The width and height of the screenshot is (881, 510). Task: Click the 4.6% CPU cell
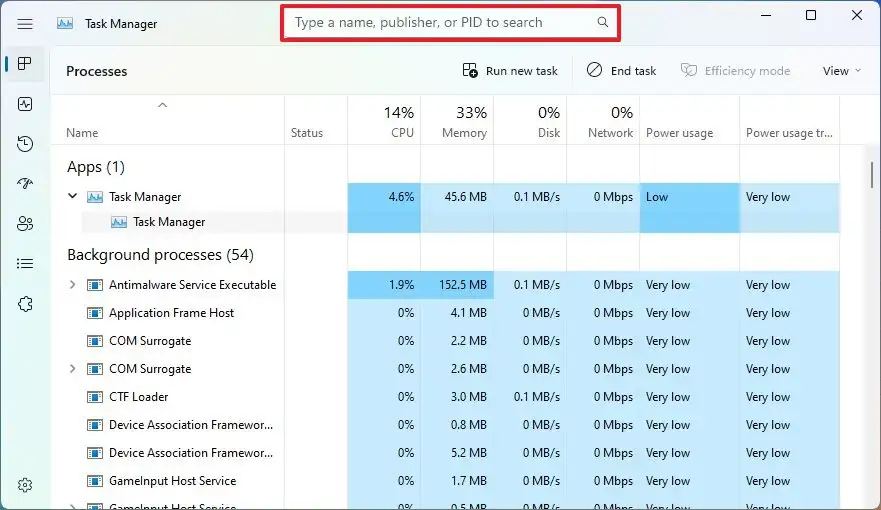tap(384, 197)
